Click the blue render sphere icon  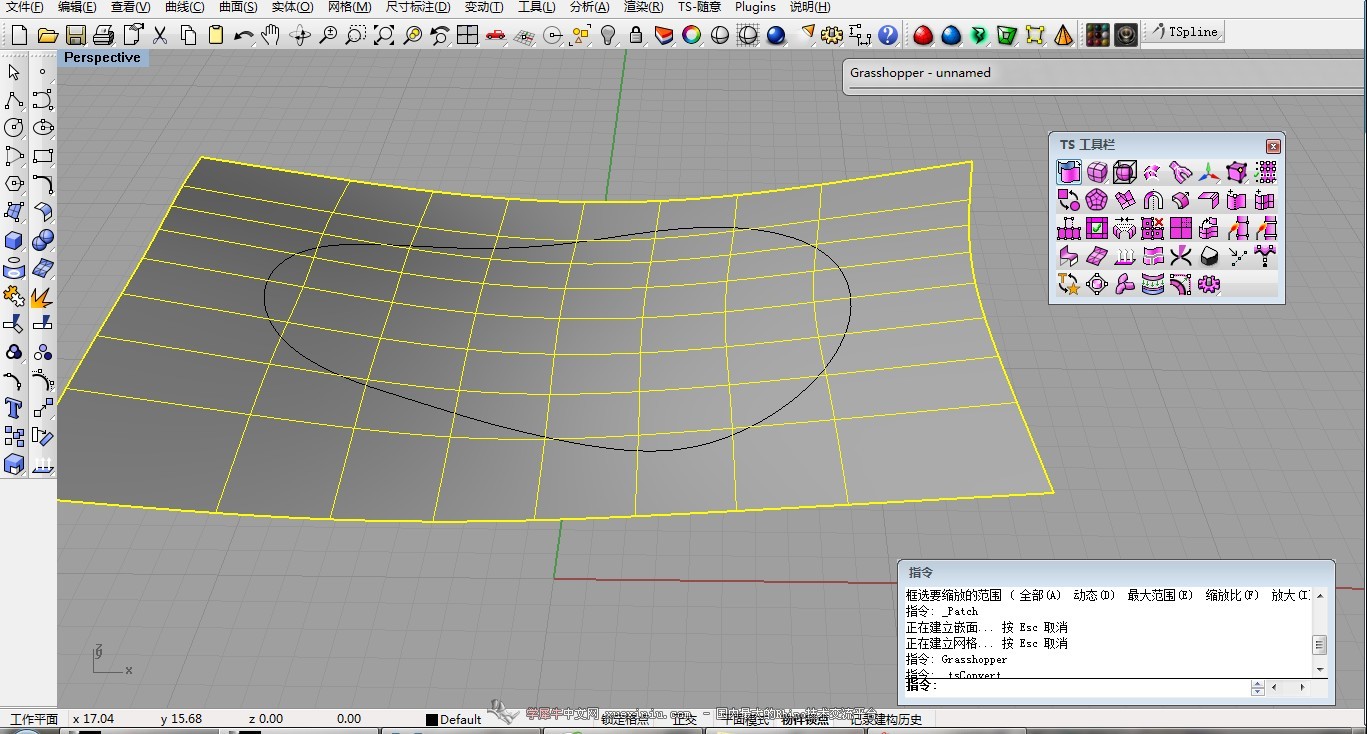(775, 35)
